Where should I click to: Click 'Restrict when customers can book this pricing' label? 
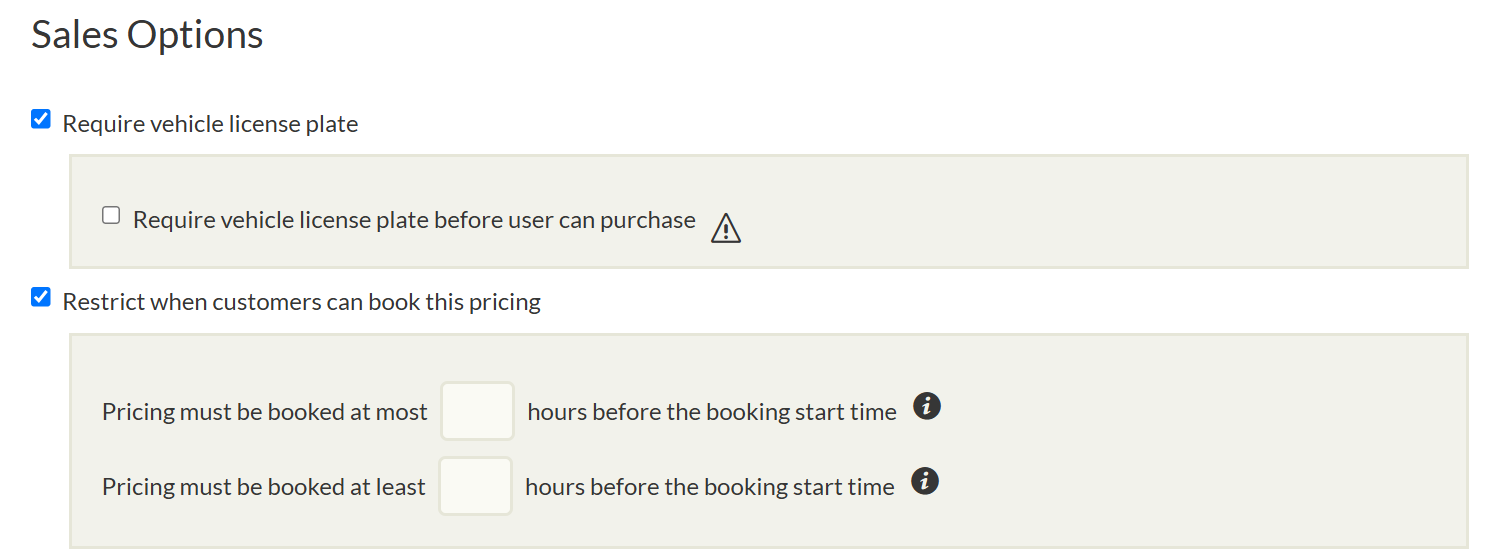click(x=301, y=302)
